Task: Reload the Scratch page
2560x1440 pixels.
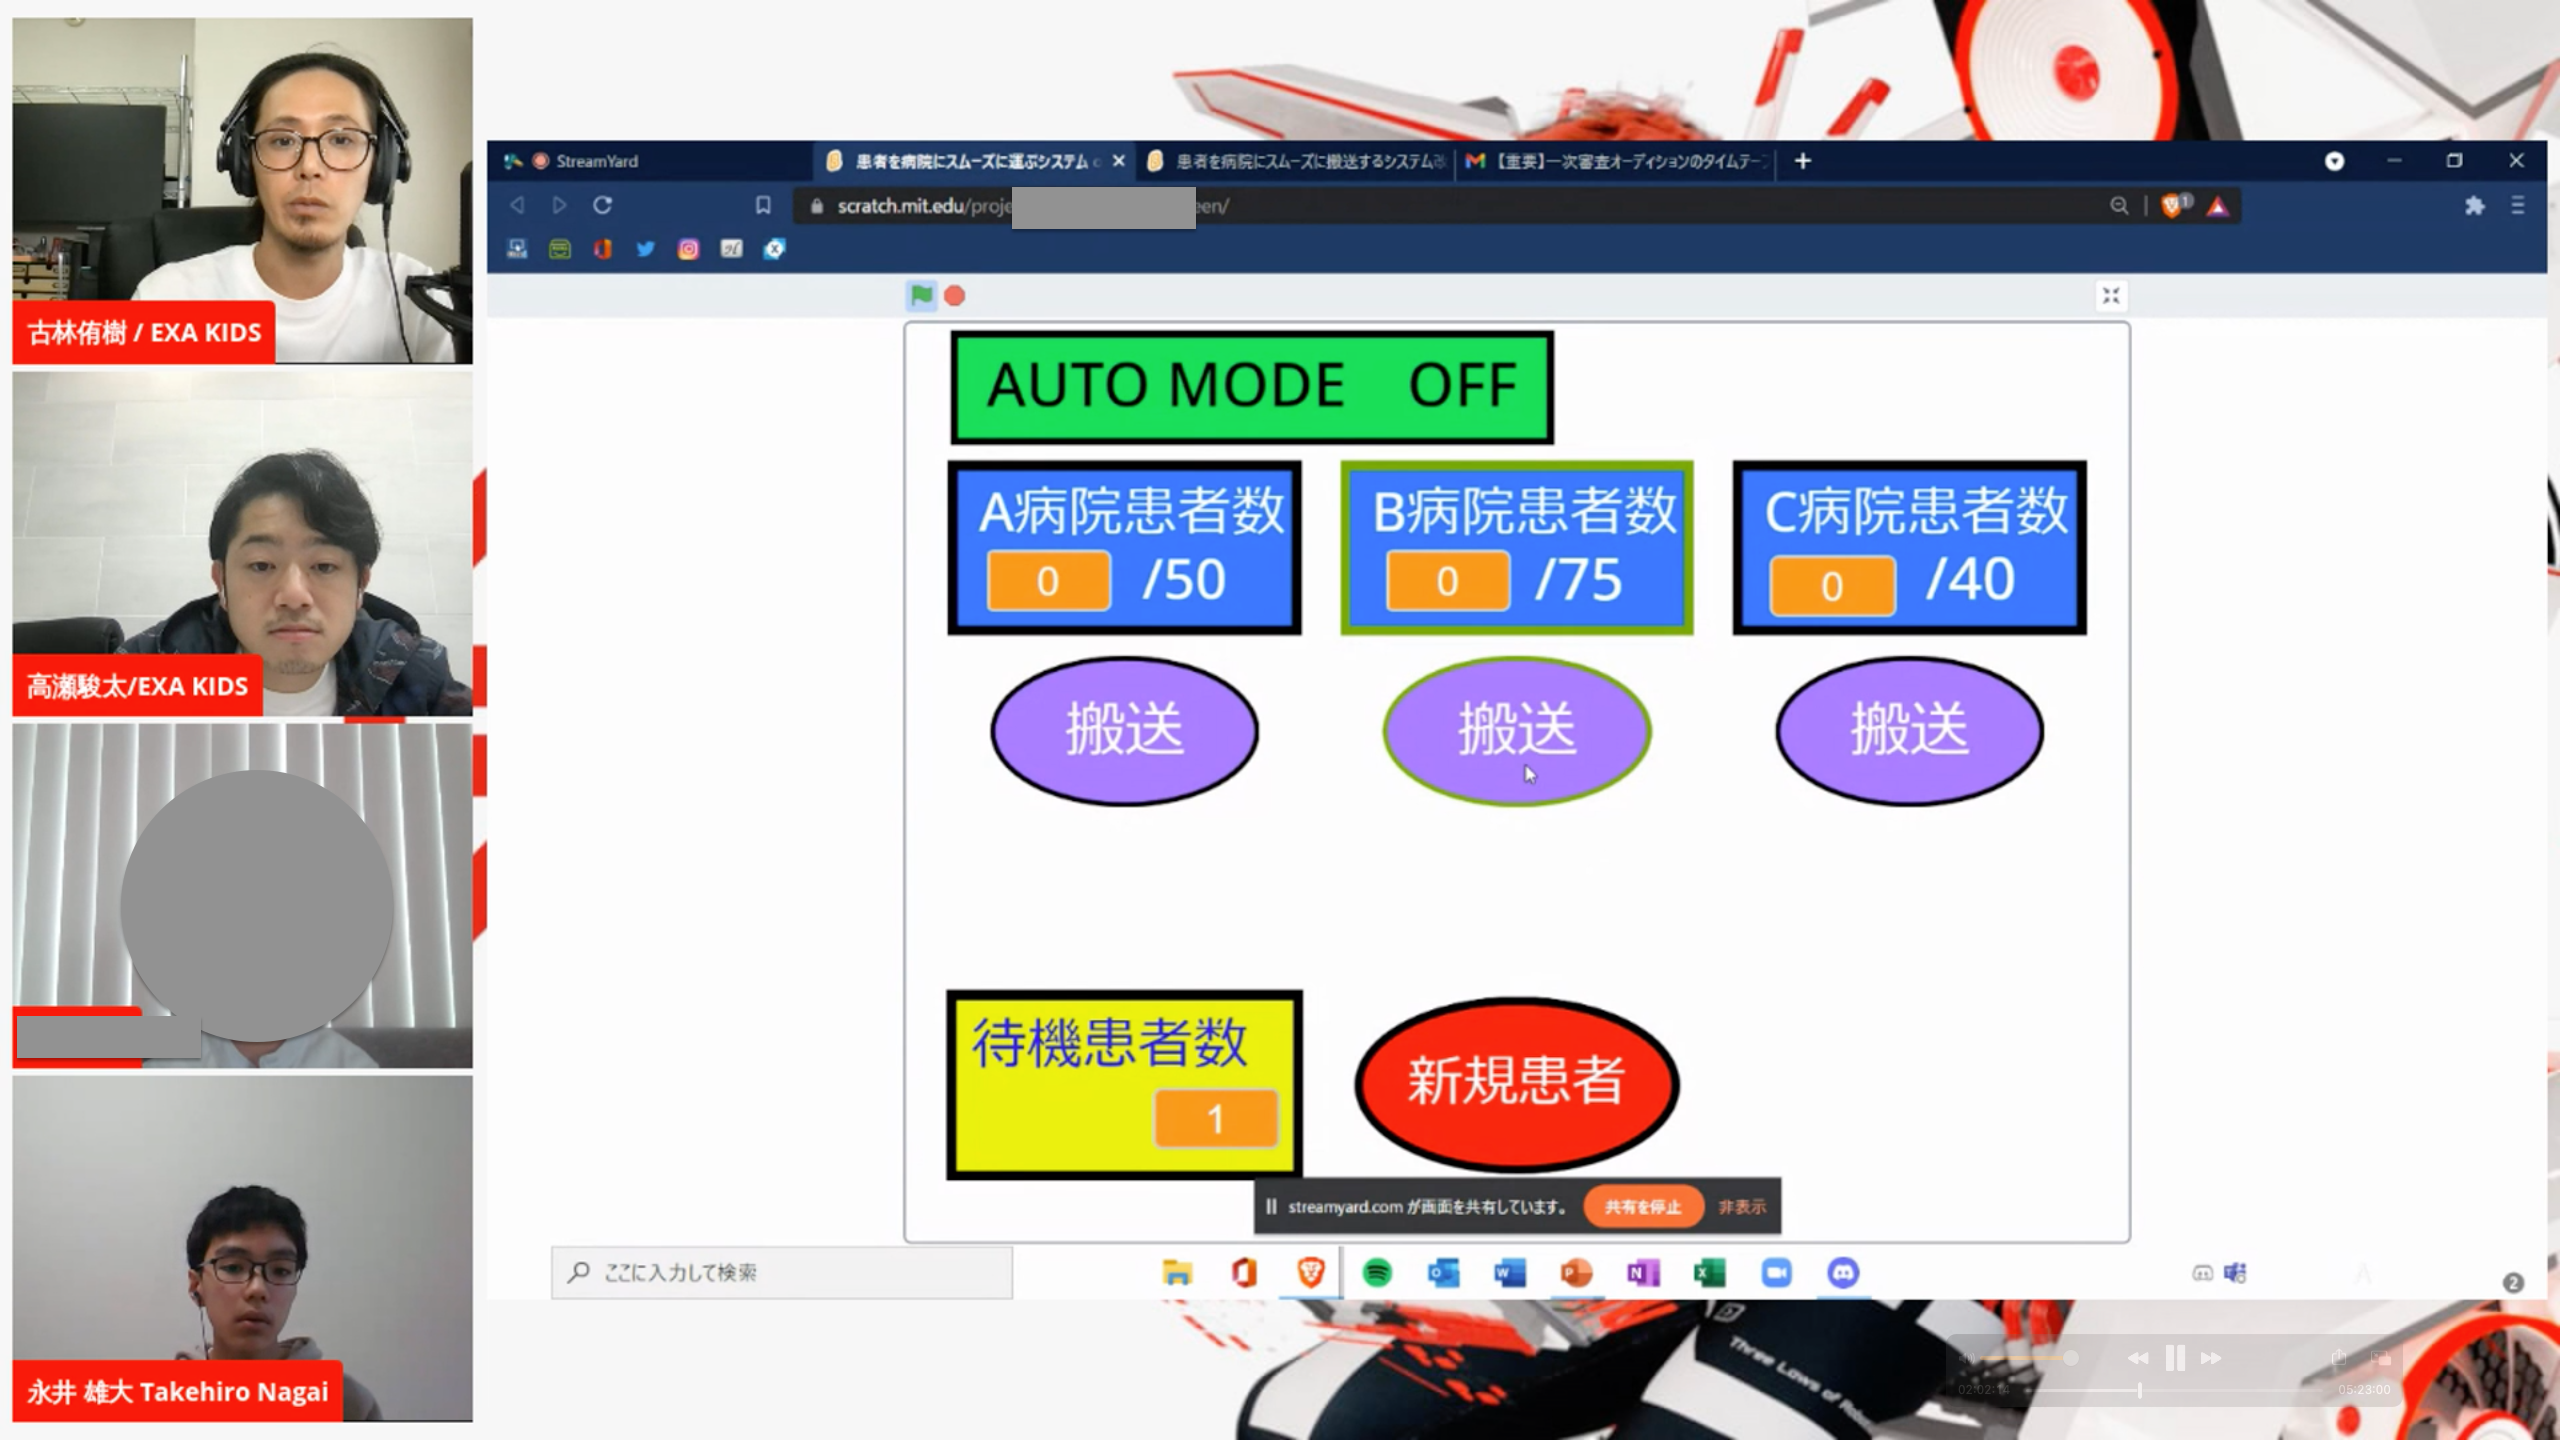Action: coord(602,206)
